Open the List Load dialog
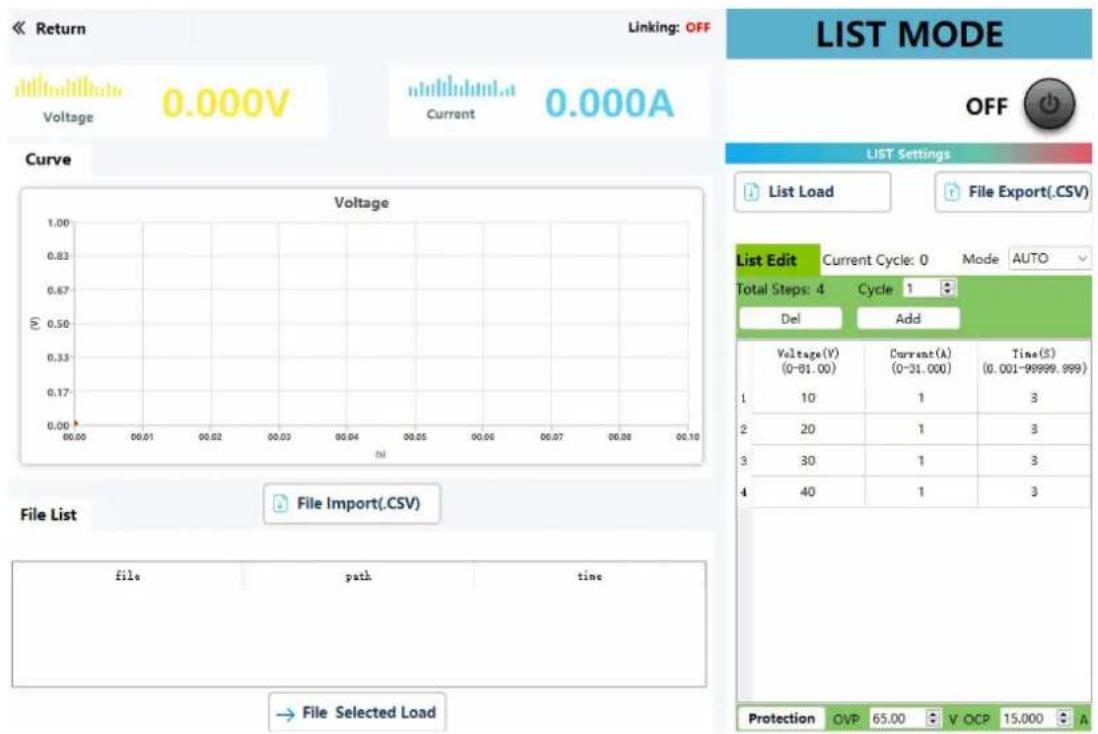 coord(812,191)
